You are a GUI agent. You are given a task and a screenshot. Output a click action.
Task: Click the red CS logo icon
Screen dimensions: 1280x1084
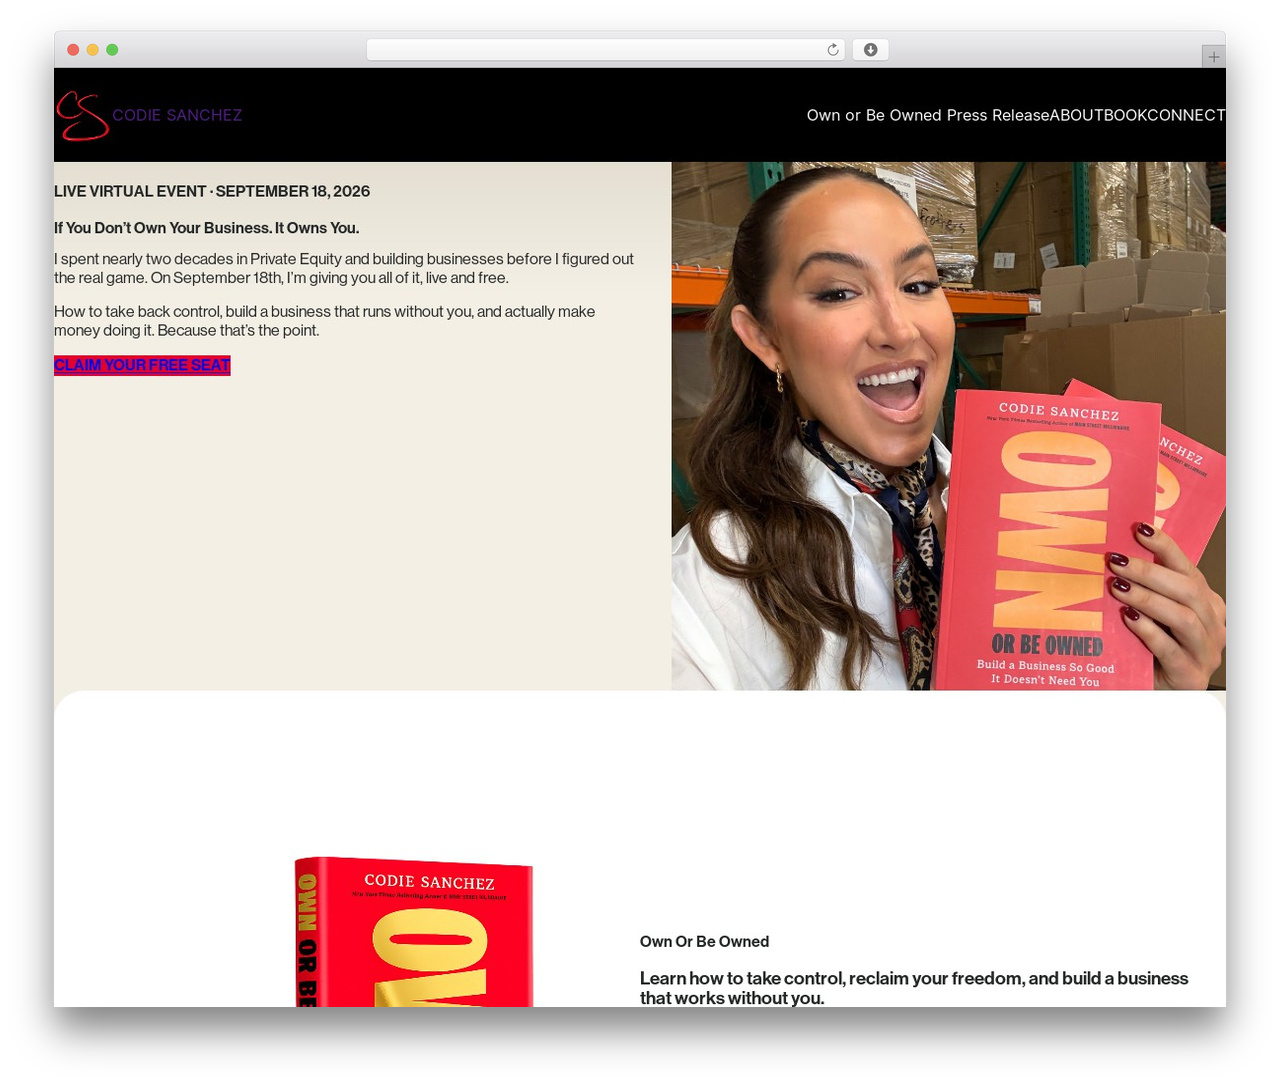click(x=82, y=116)
